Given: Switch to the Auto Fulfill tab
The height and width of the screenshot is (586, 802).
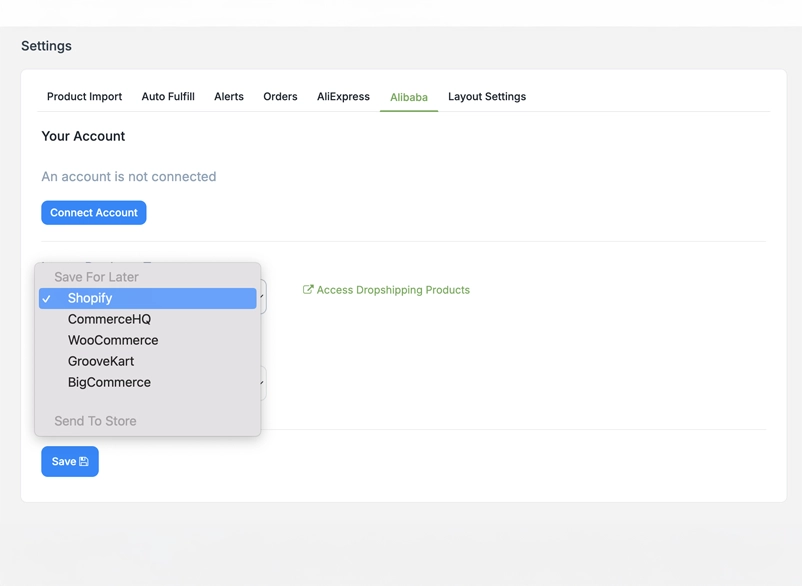Looking at the screenshot, I should point(168,97).
